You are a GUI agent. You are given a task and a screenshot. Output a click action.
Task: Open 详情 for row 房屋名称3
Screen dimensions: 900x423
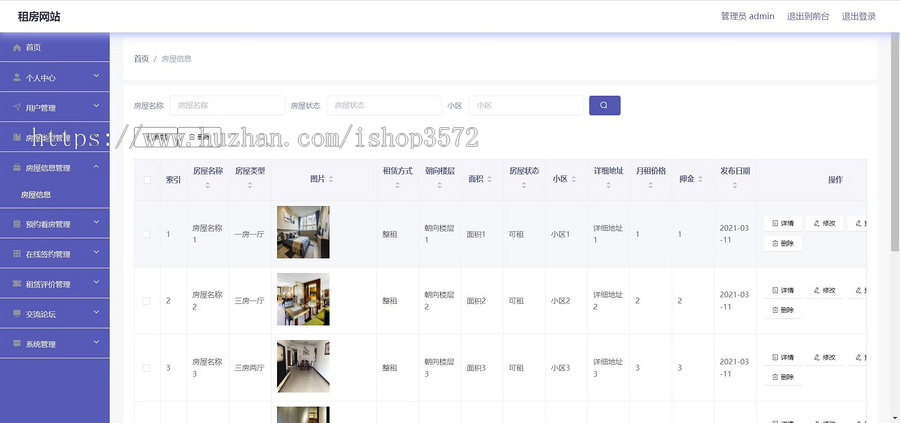783,357
